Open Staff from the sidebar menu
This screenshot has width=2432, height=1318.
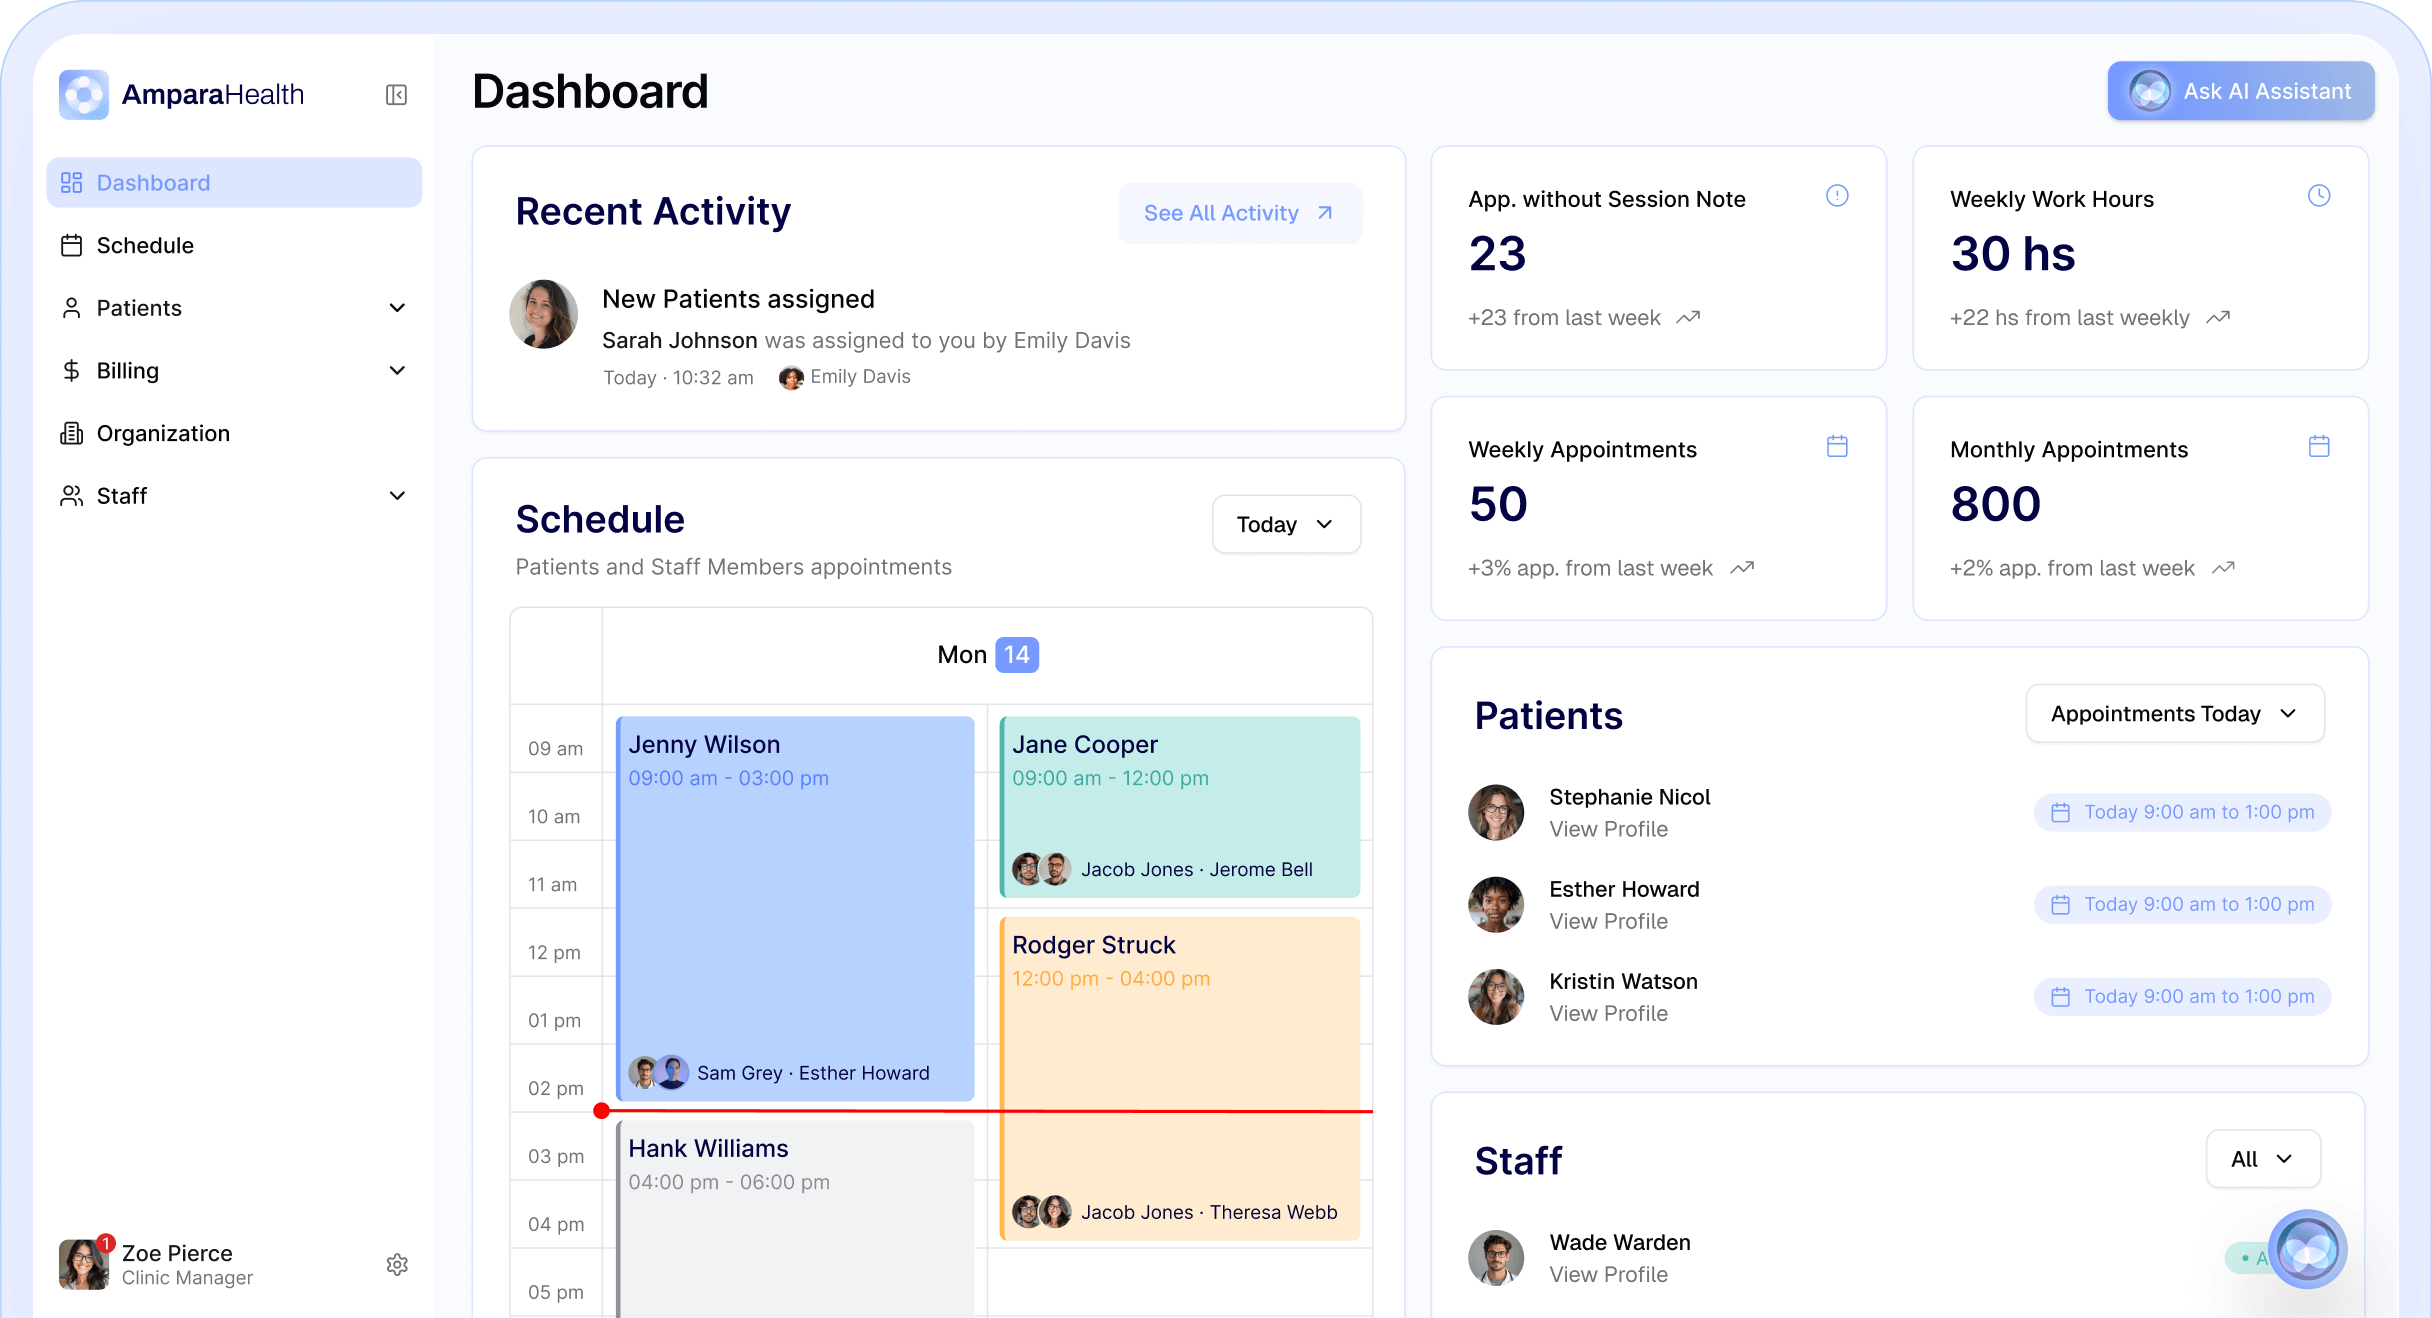coord(234,496)
